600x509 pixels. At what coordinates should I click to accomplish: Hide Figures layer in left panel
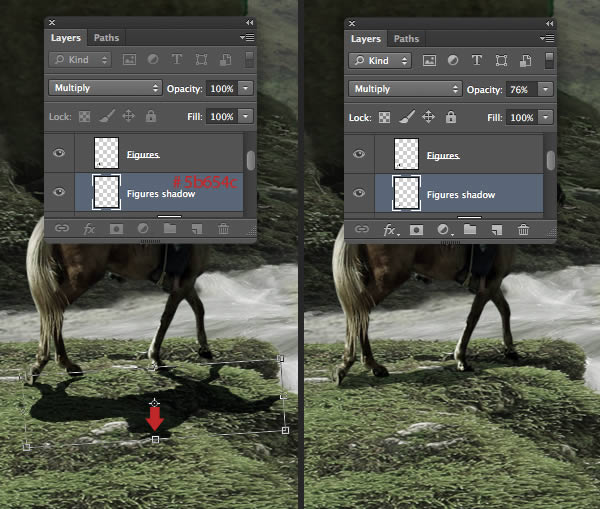(59, 153)
